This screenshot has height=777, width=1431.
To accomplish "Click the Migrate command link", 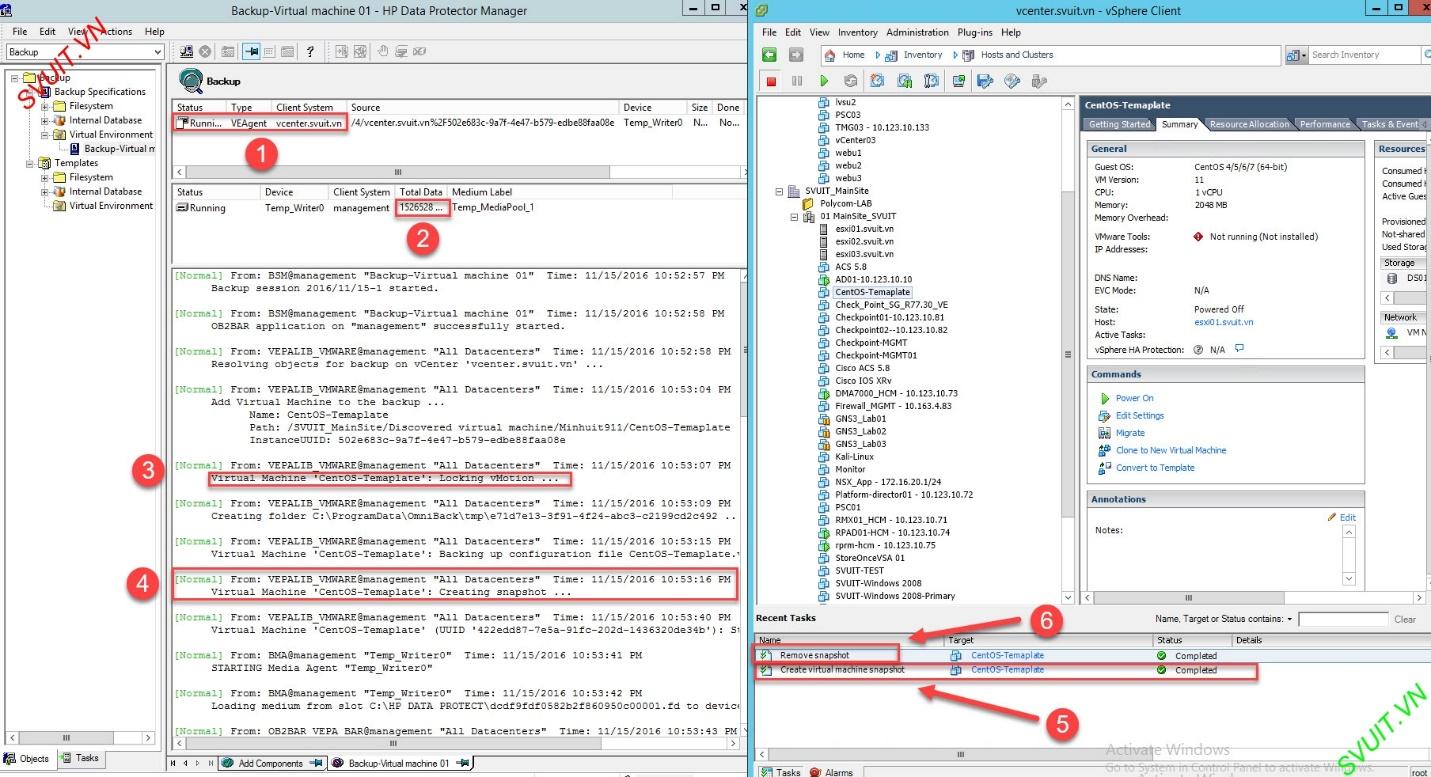I will click(x=1130, y=433).
